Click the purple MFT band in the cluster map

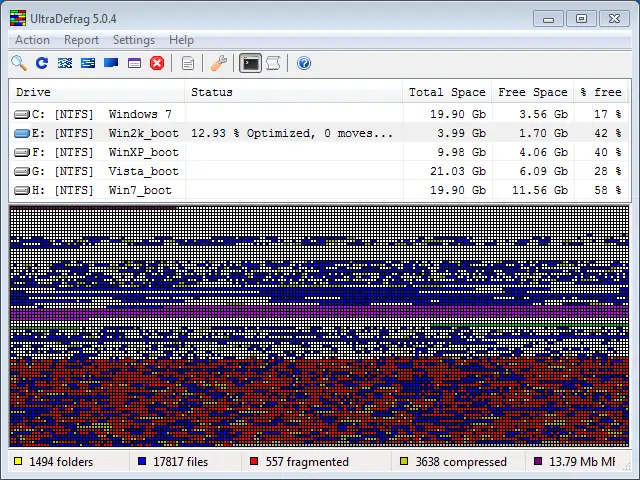pos(319,313)
